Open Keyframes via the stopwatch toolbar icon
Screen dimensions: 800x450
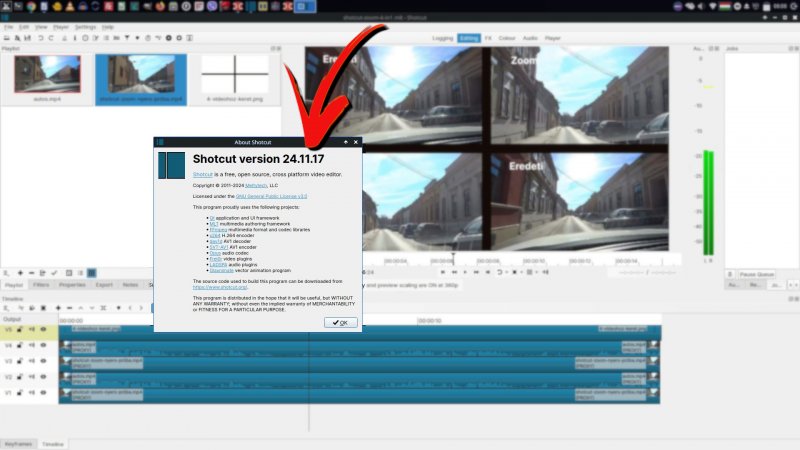148,38
